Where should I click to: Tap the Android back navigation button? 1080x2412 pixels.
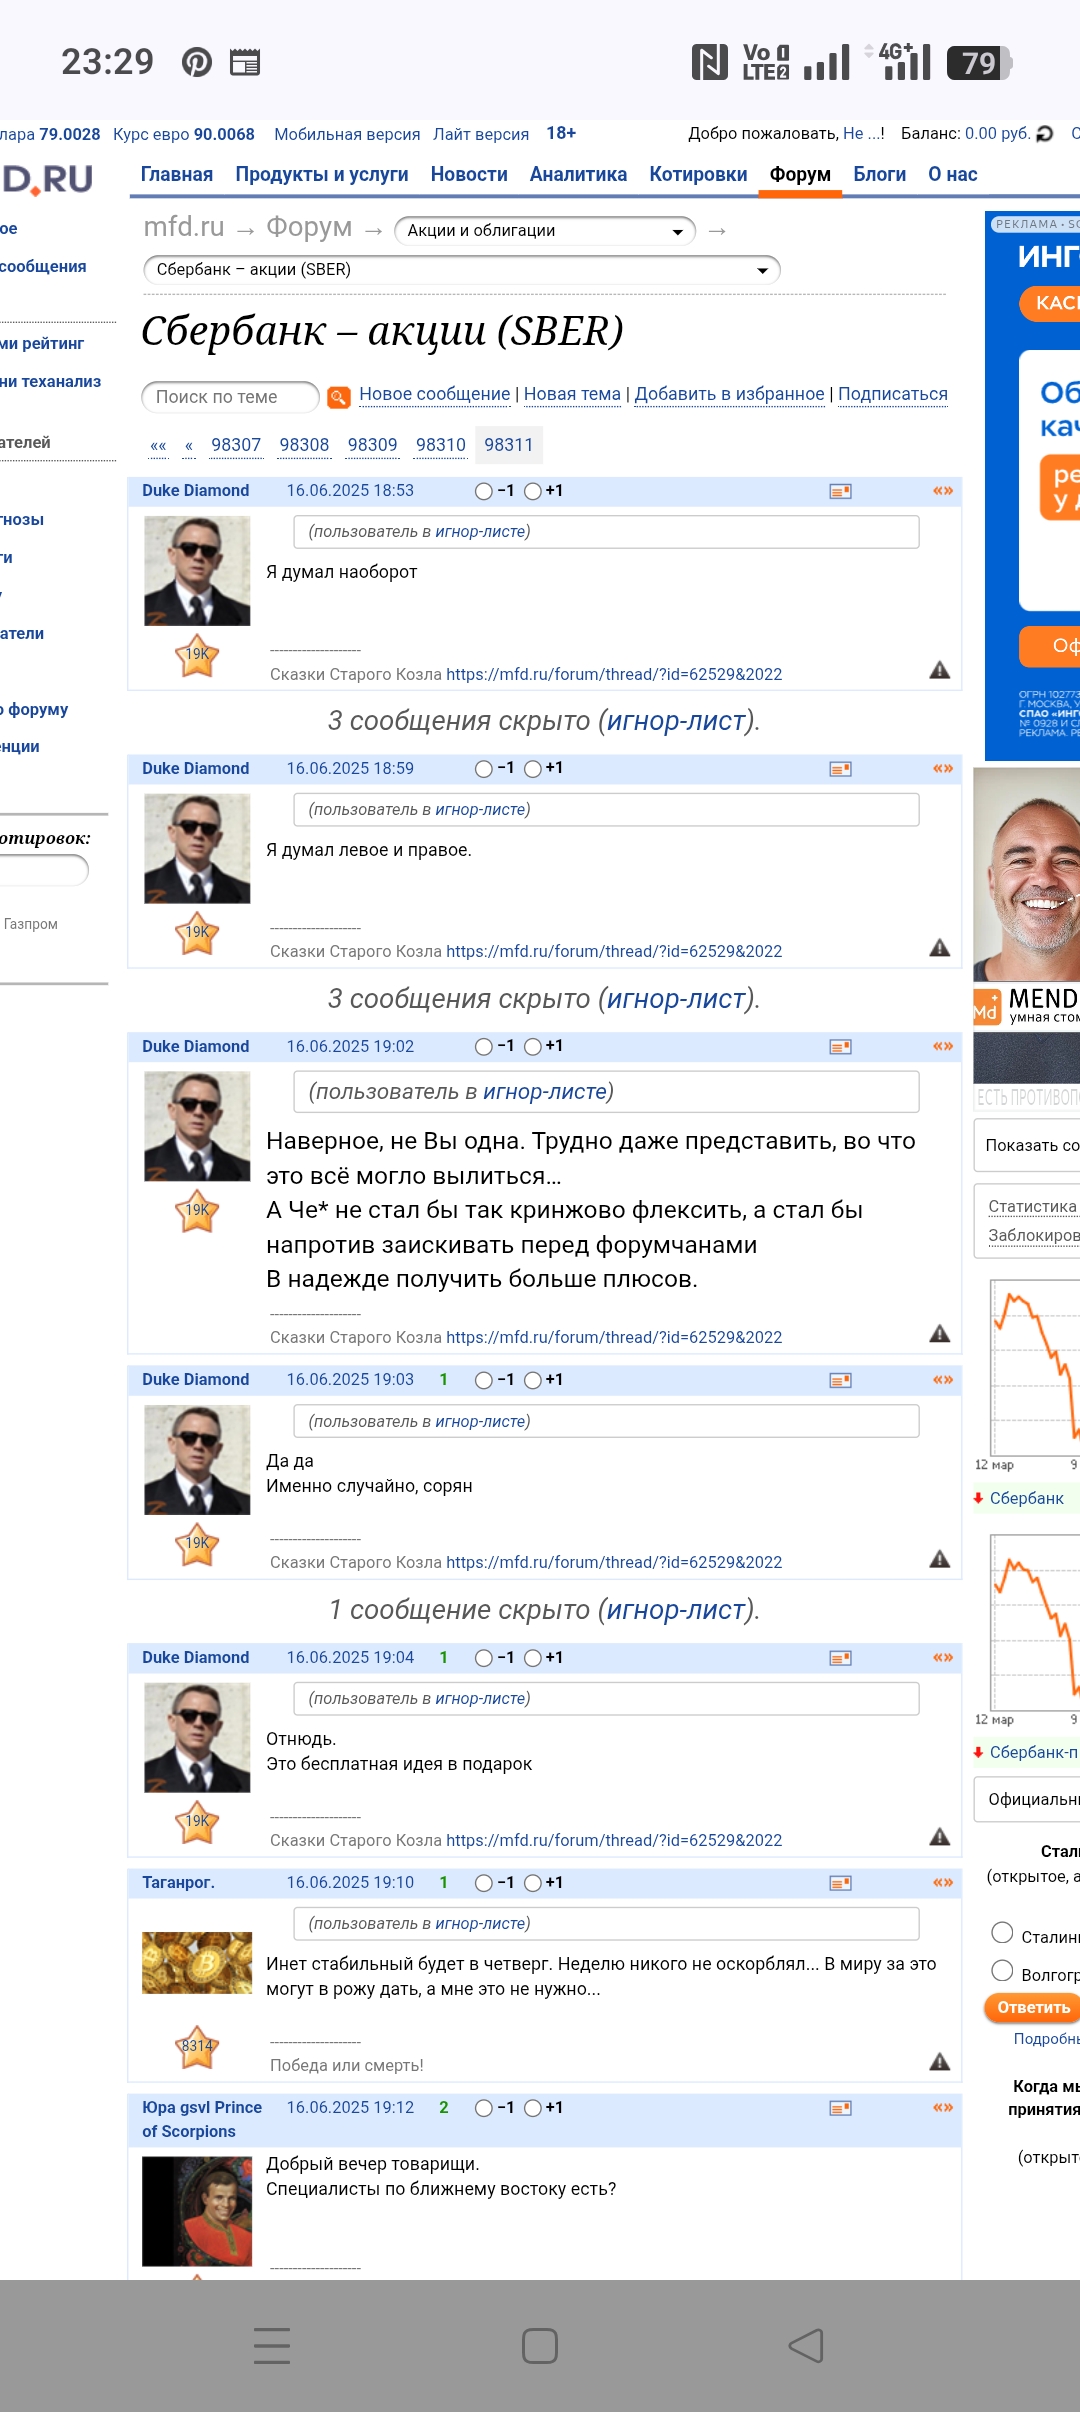(806, 2346)
